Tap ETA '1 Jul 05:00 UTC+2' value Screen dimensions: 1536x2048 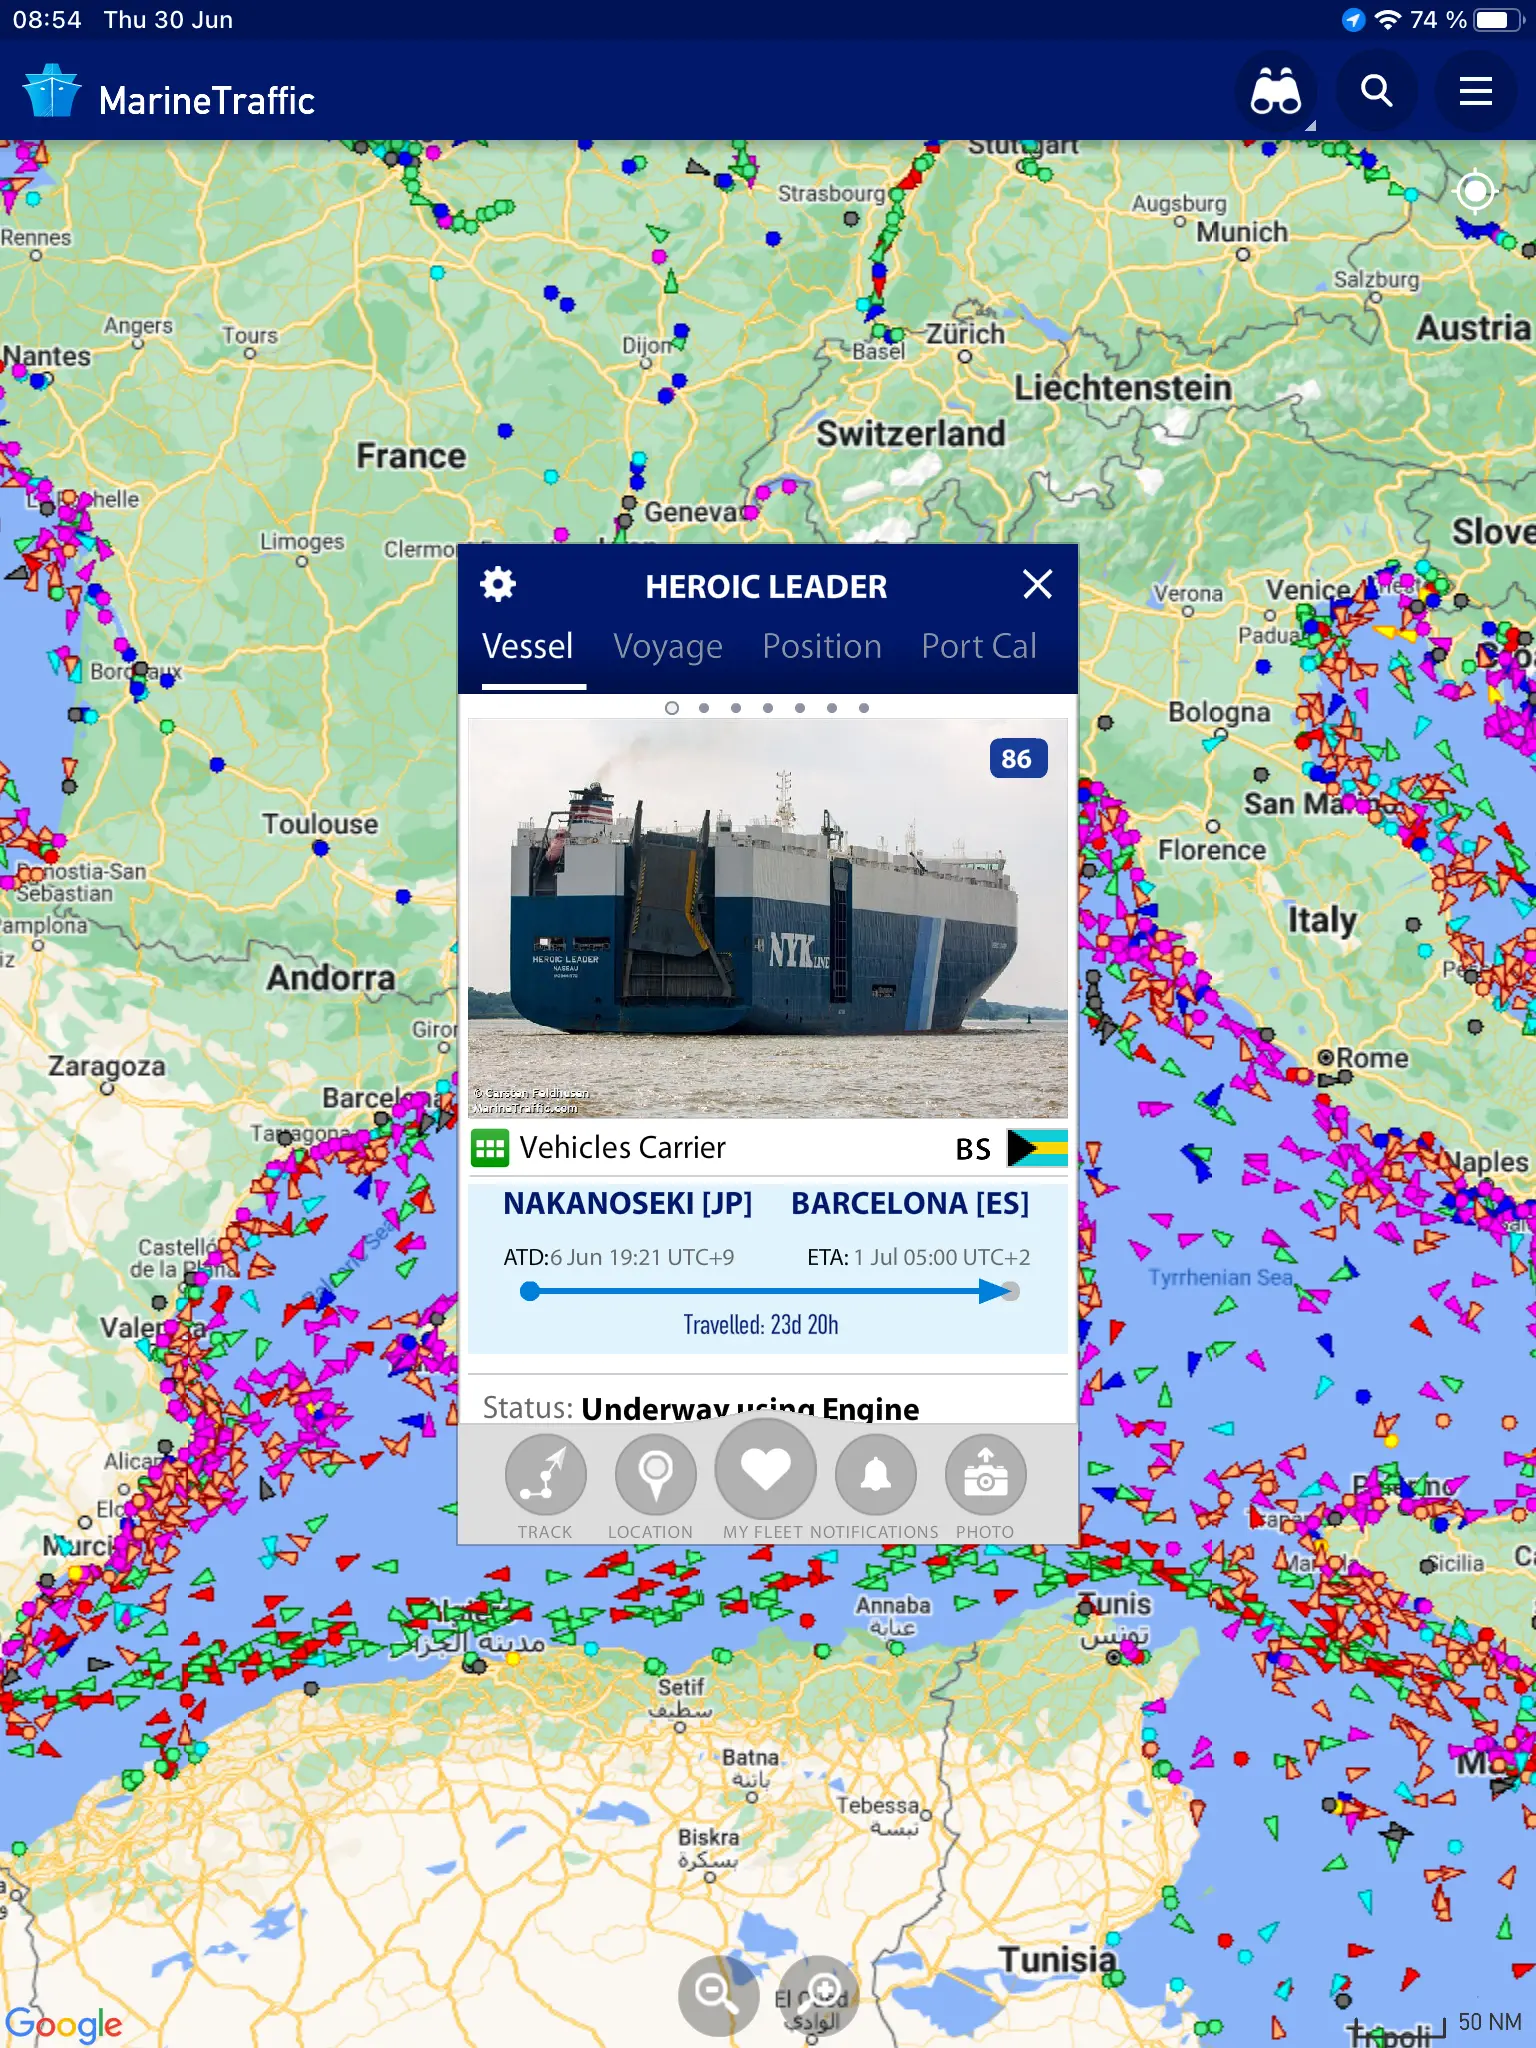point(942,1257)
